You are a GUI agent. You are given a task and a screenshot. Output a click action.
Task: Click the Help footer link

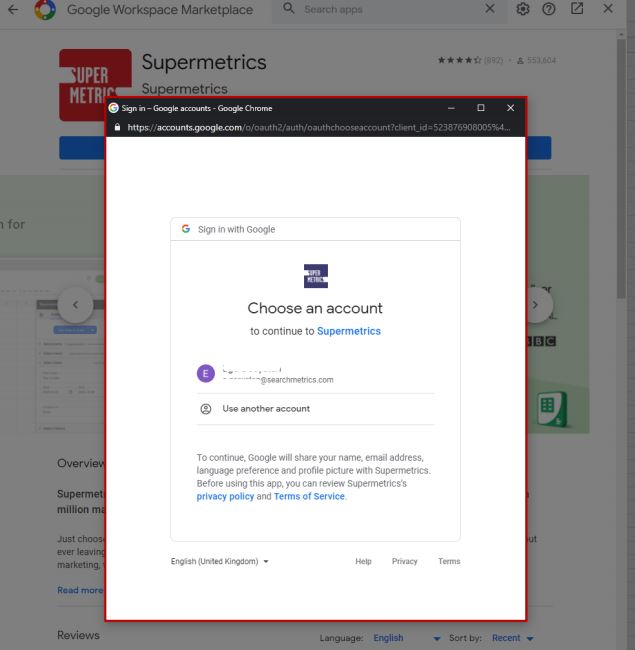click(363, 561)
